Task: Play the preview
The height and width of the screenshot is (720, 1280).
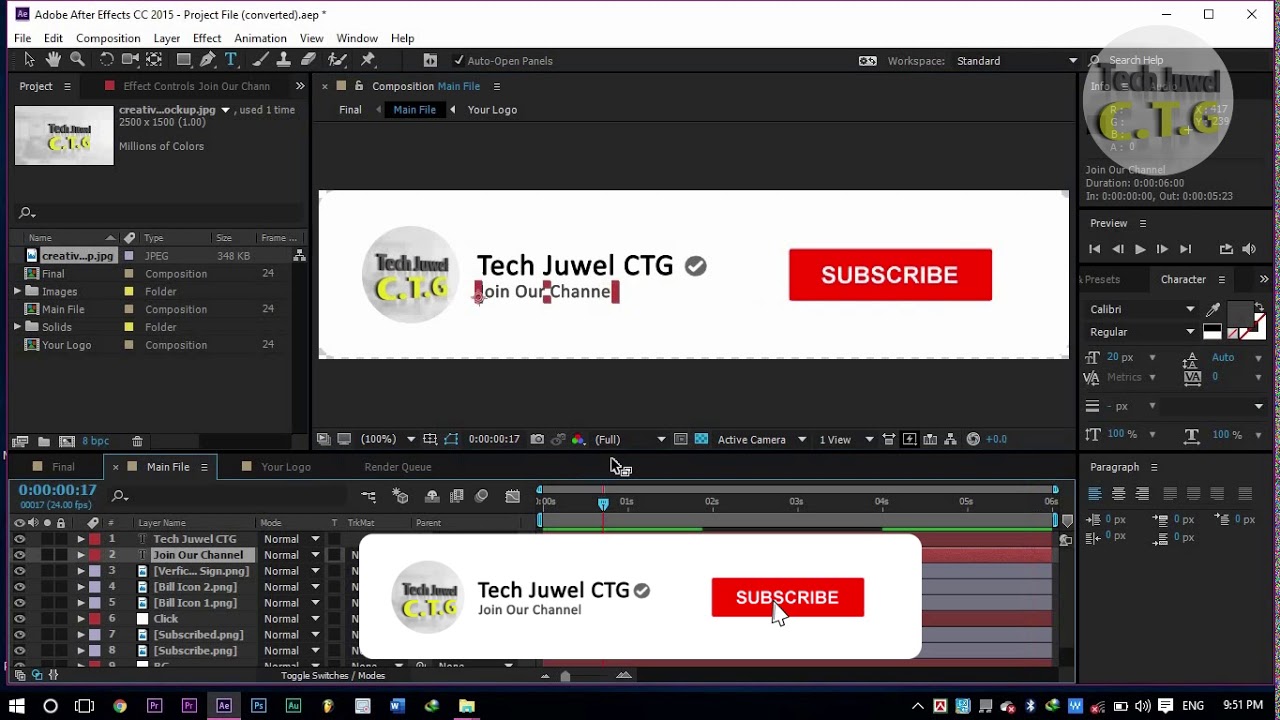Action: (x=1140, y=249)
